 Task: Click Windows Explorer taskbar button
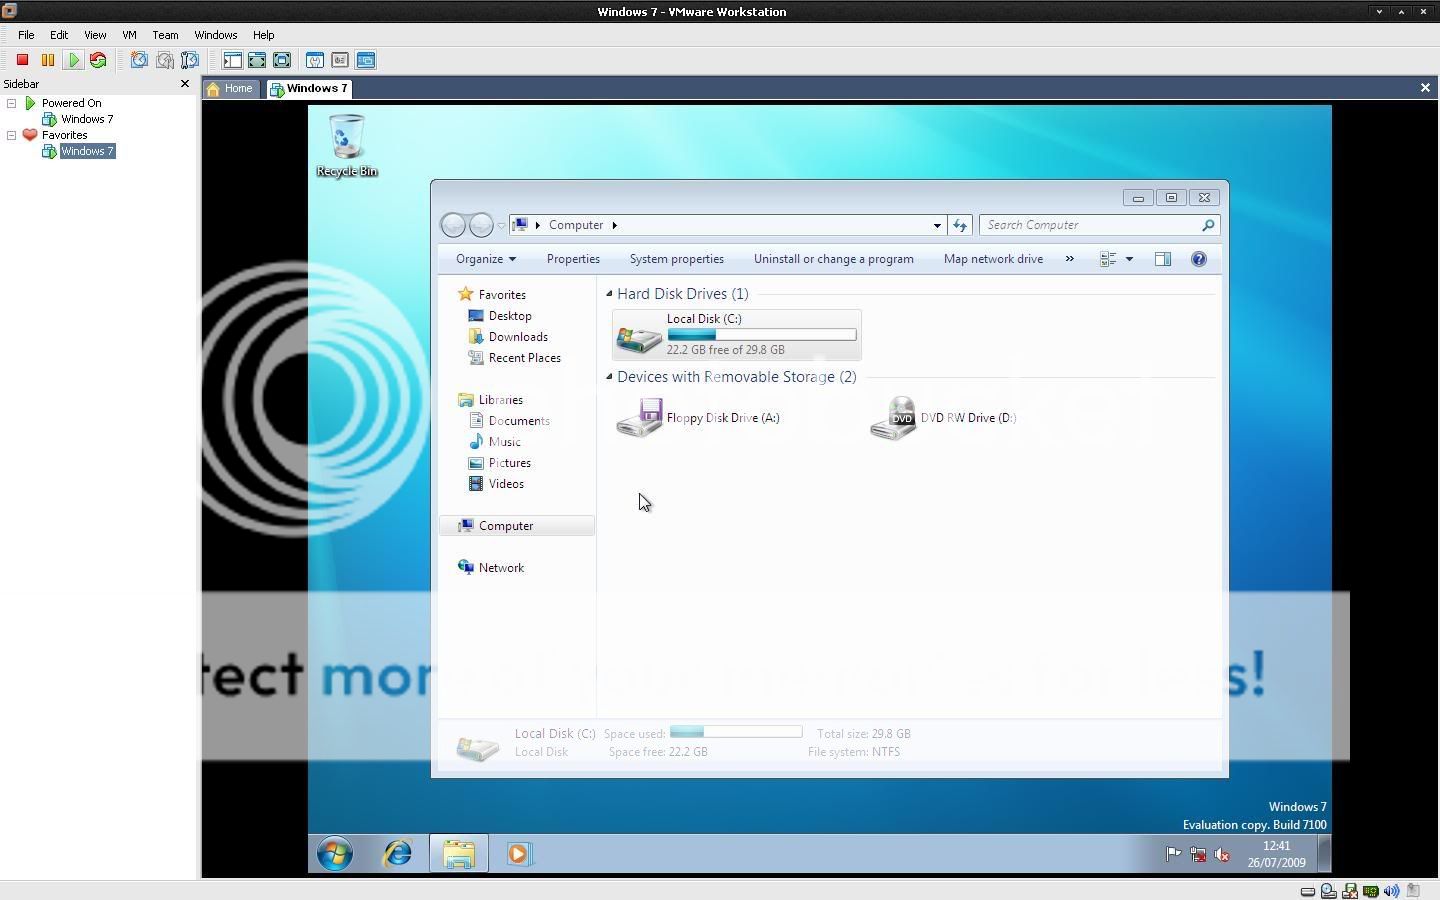click(459, 854)
